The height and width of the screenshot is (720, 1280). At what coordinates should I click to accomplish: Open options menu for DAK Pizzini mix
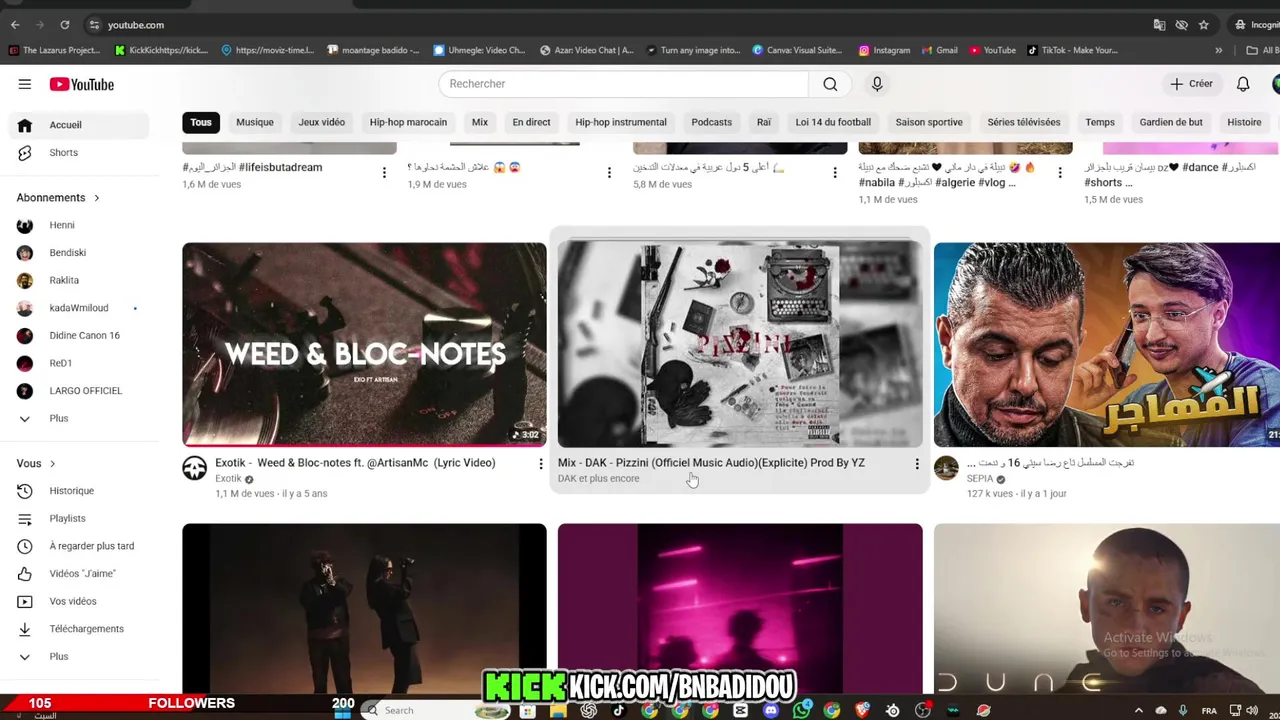click(917, 464)
